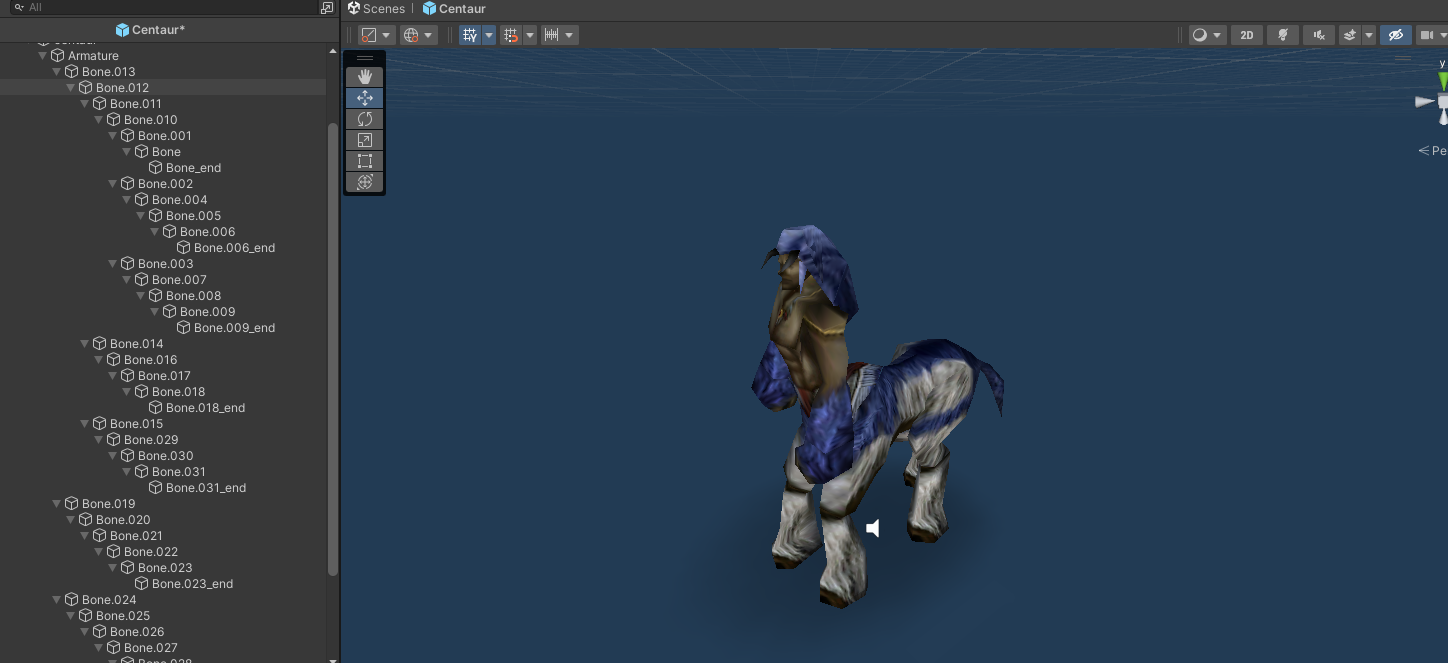
Task: Collapse the Bone.014 expander arrow
Action: (85, 344)
